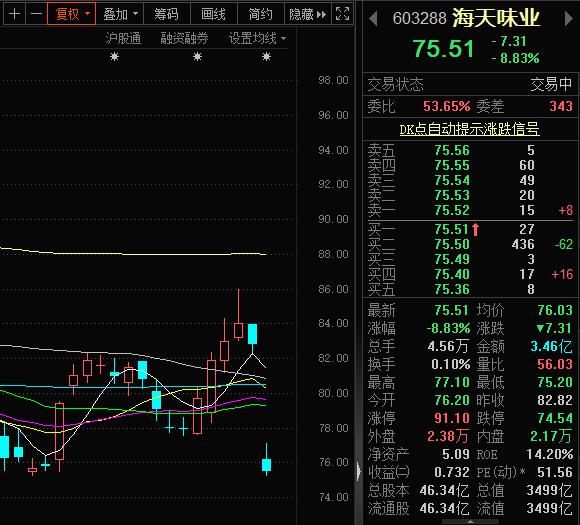The image size is (580, 525).
Task: Toggle the full-screen chart icon
Action: pos(342,14)
